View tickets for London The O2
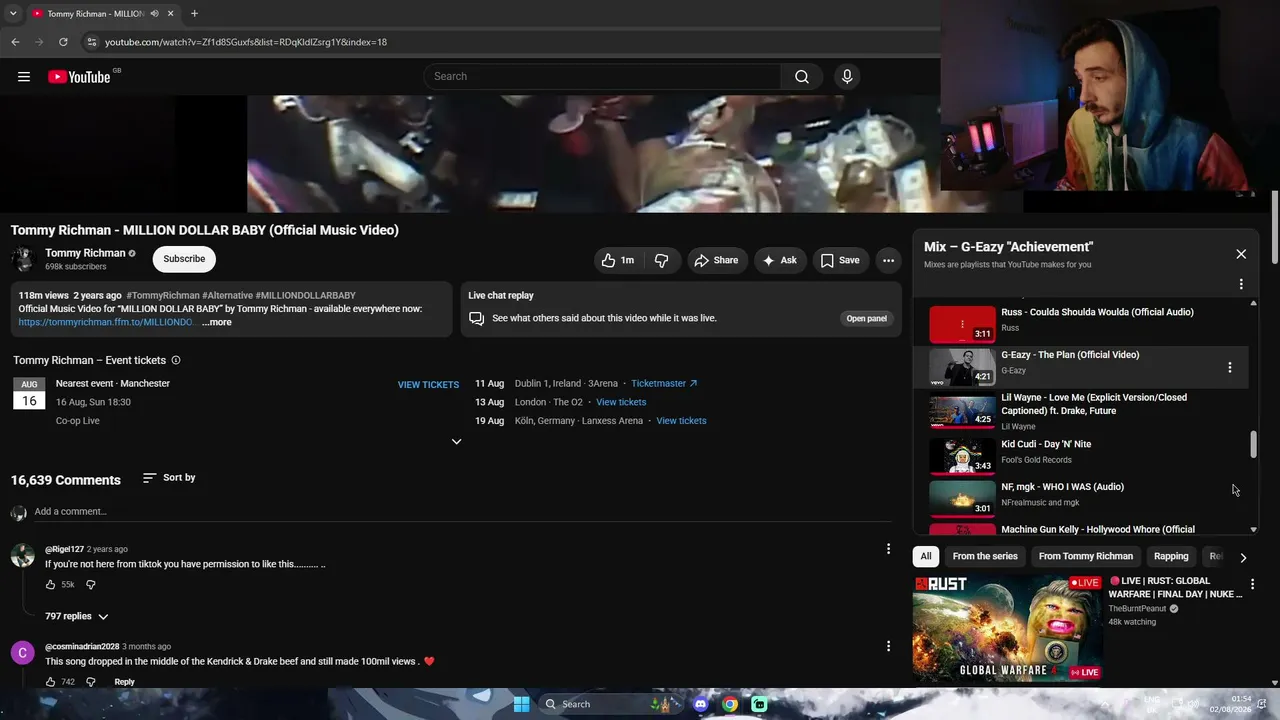This screenshot has height=720, width=1280. pos(621,402)
